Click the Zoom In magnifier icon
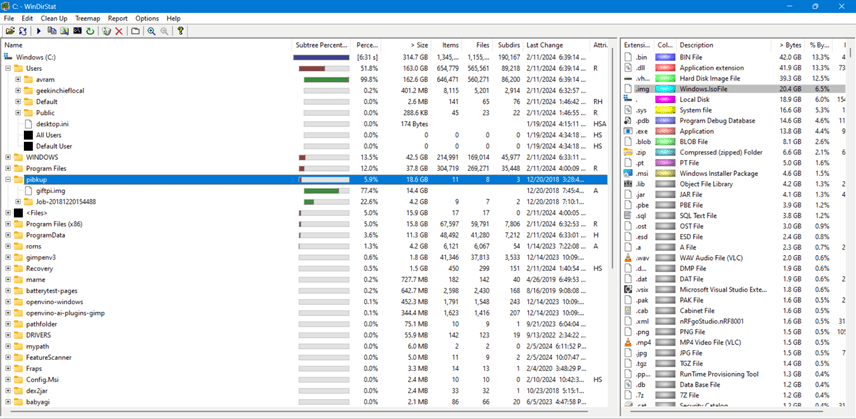The height and width of the screenshot is (419, 856). pos(151,31)
